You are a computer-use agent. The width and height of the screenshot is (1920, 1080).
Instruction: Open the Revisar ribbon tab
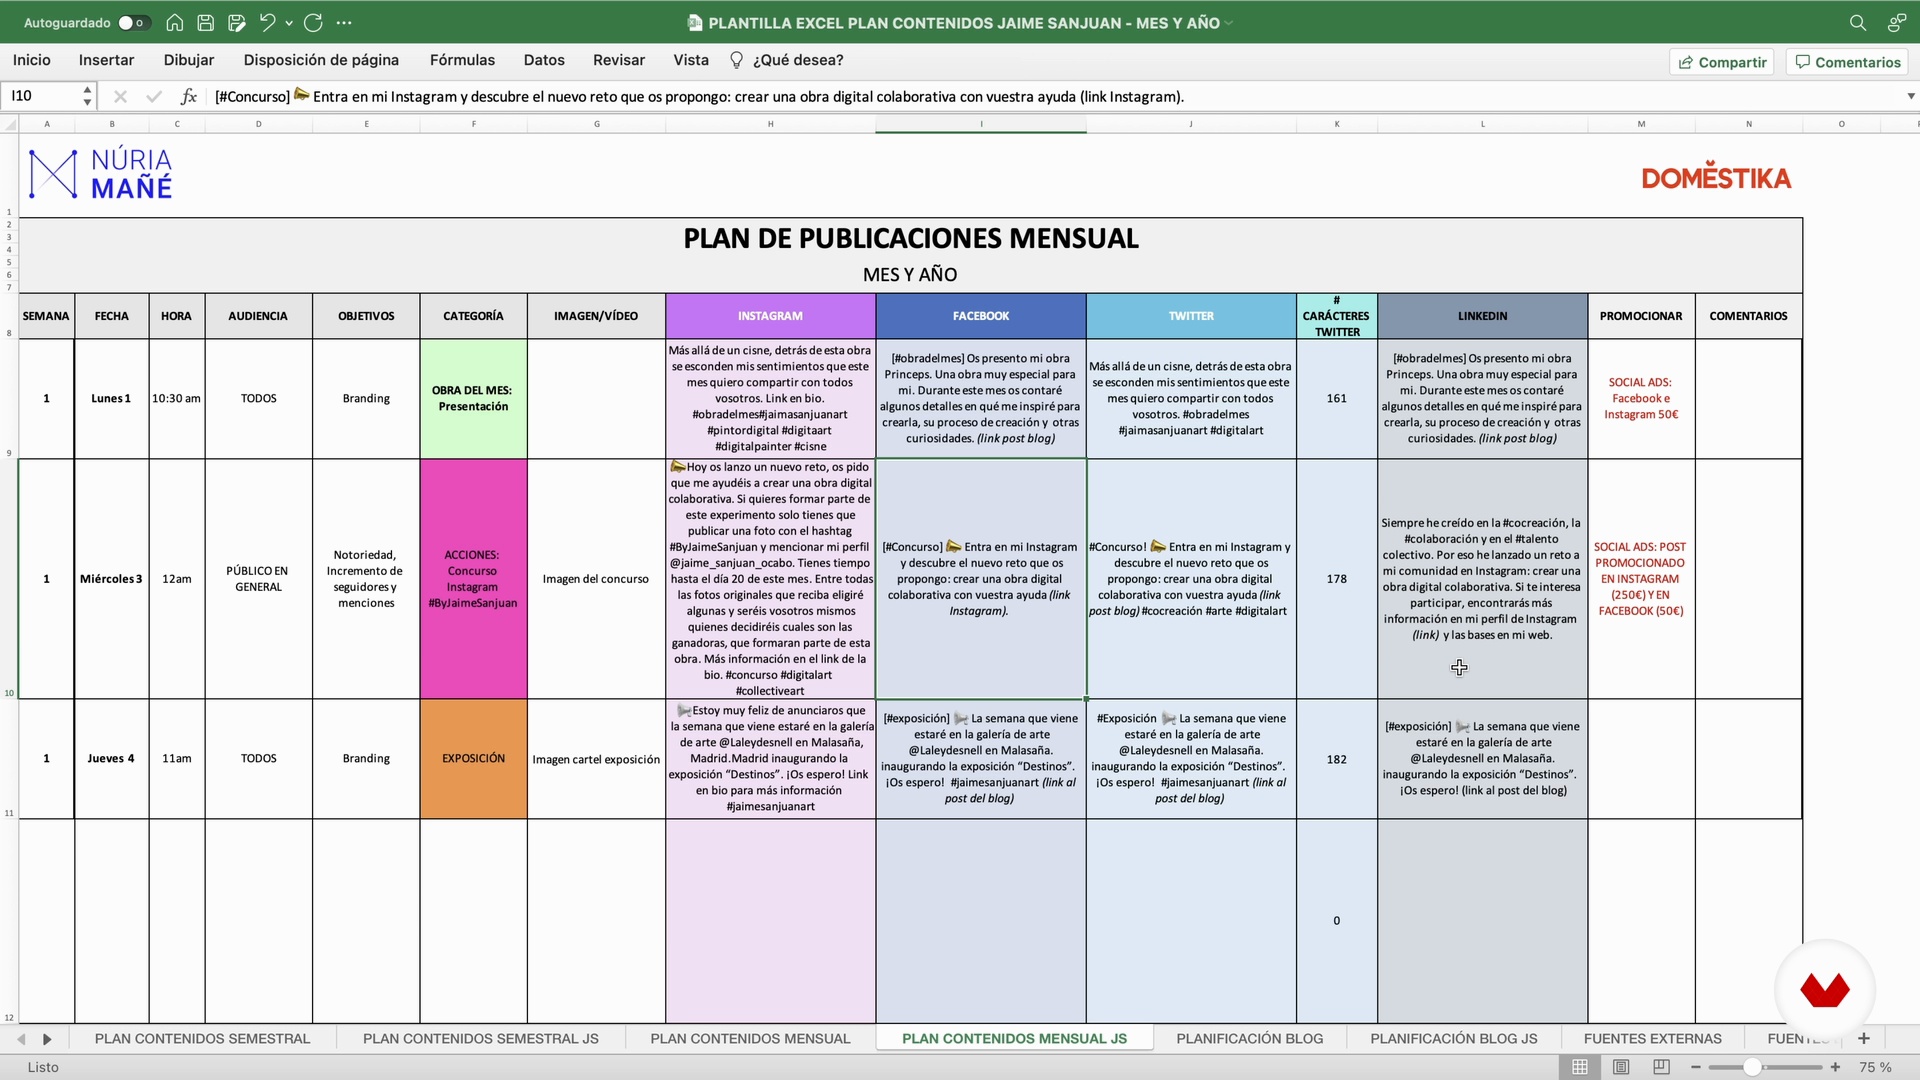[619, 60]
